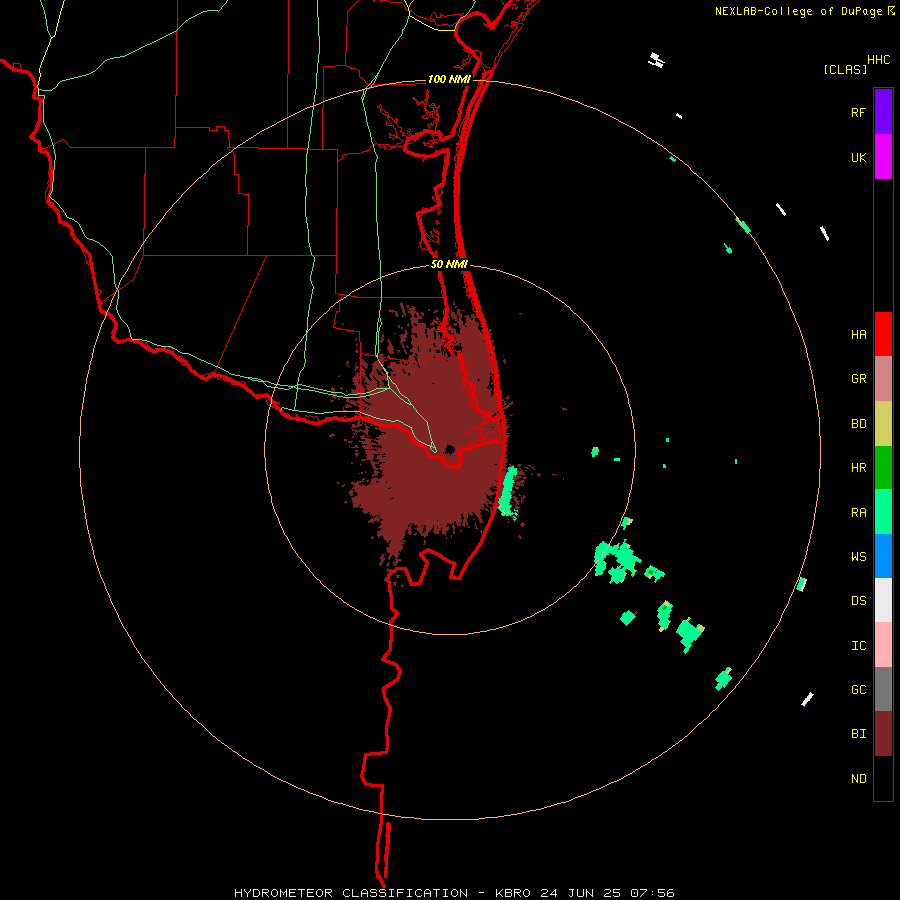The width and height of the screenshot is (900, 900).
Task: Select the GR legend color block
Action: point(883,378)
